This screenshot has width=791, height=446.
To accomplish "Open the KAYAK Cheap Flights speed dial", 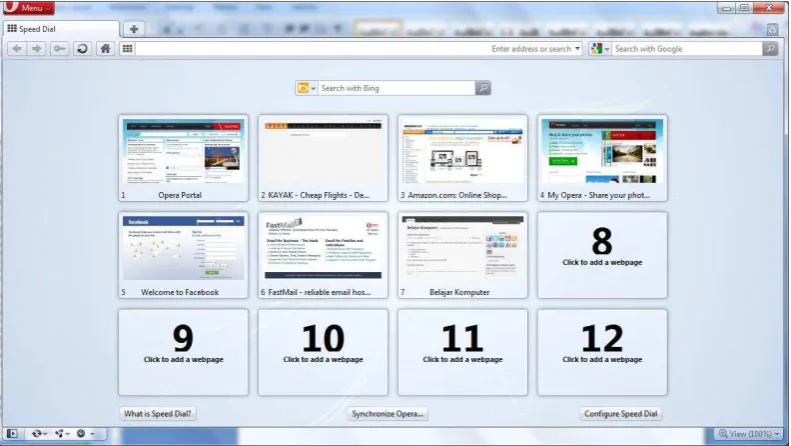I will coord(323,158).
